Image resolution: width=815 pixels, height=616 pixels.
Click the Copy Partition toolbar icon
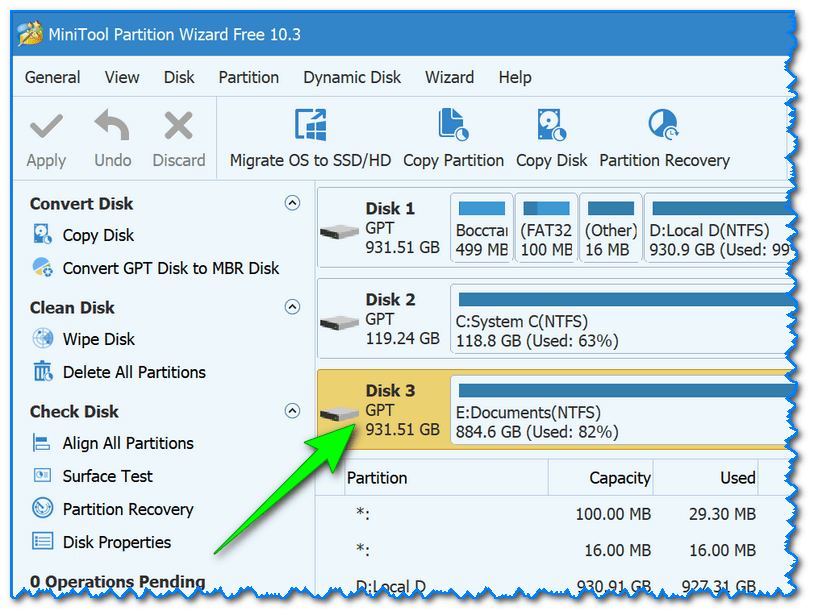[x=453, y=126]
